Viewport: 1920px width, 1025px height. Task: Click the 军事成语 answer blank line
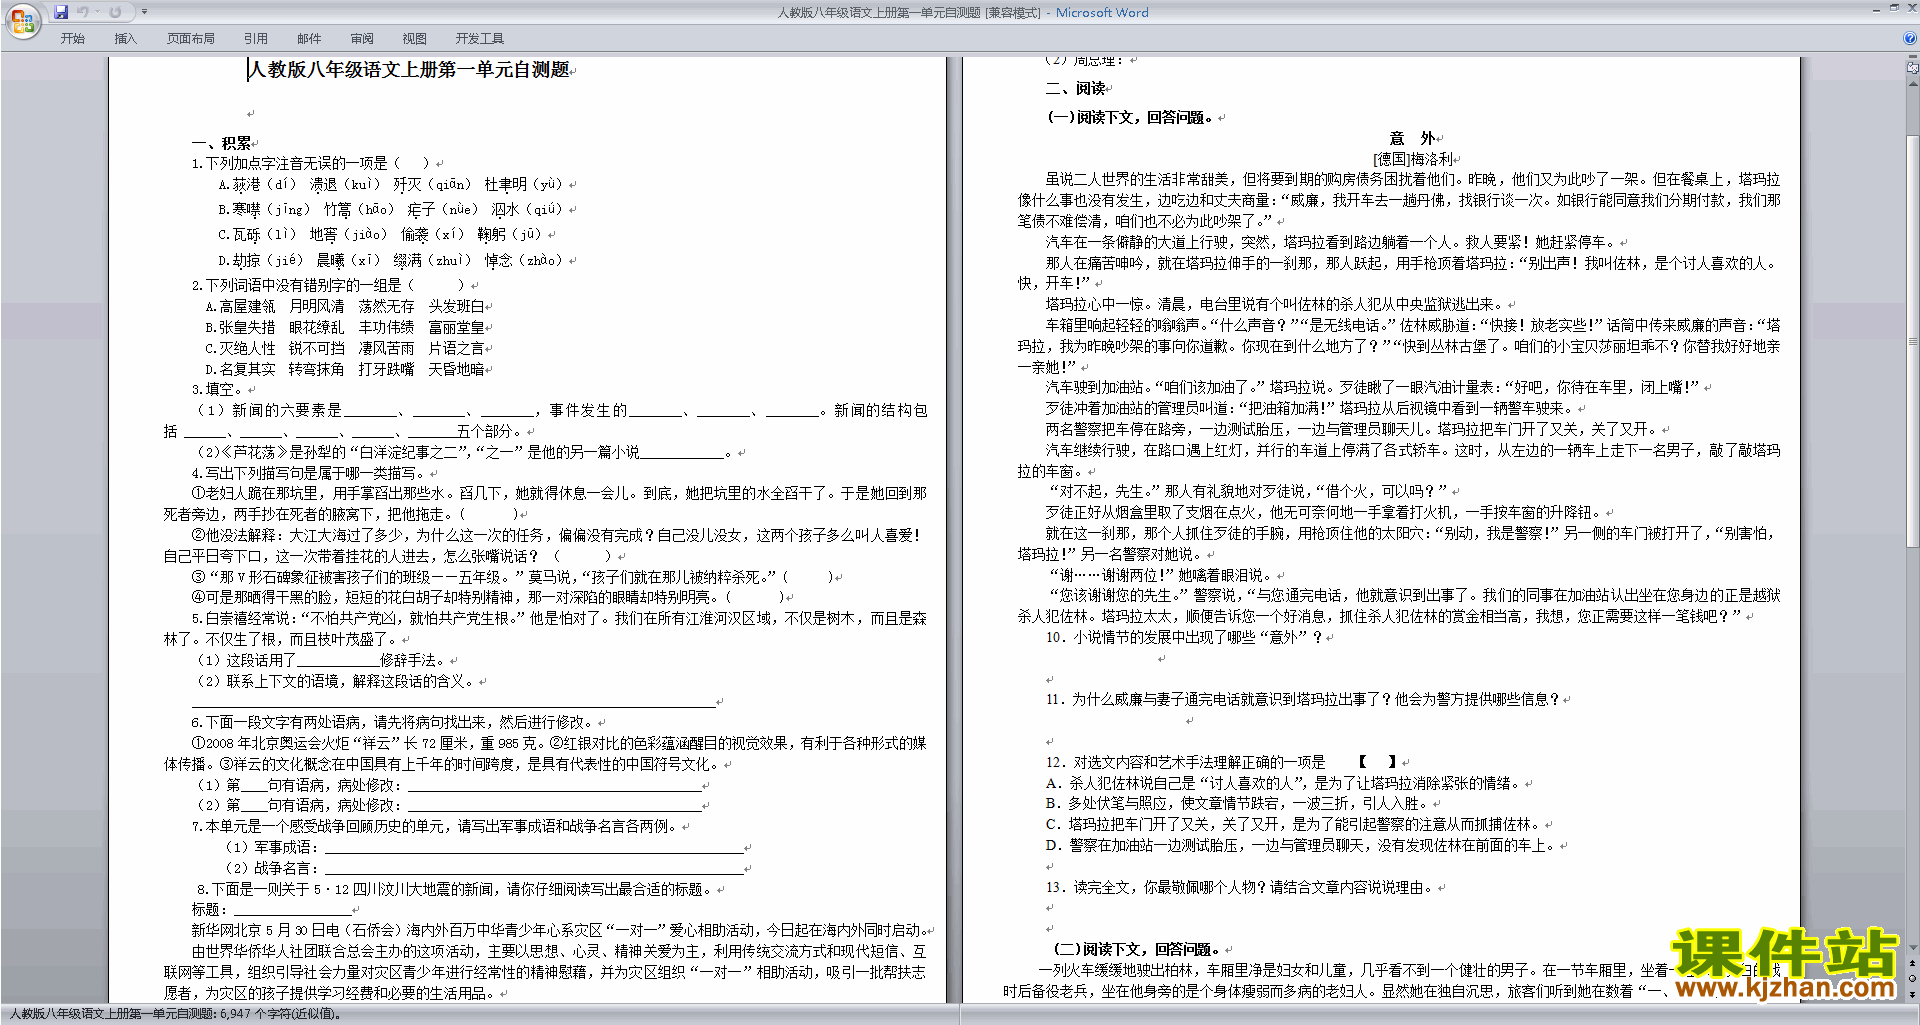tap(534, 847)
